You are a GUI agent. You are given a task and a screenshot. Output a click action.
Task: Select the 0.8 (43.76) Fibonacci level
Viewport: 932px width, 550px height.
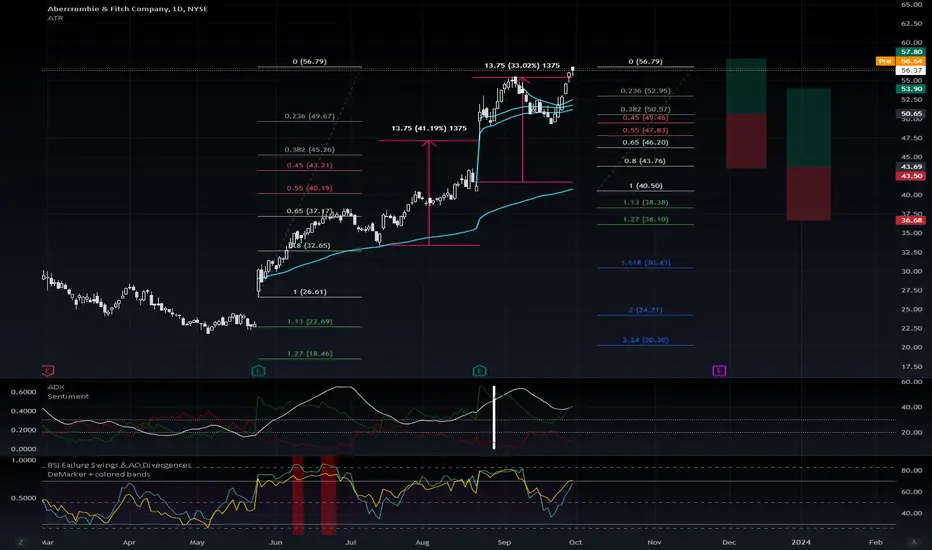click(x=645, y=161)
